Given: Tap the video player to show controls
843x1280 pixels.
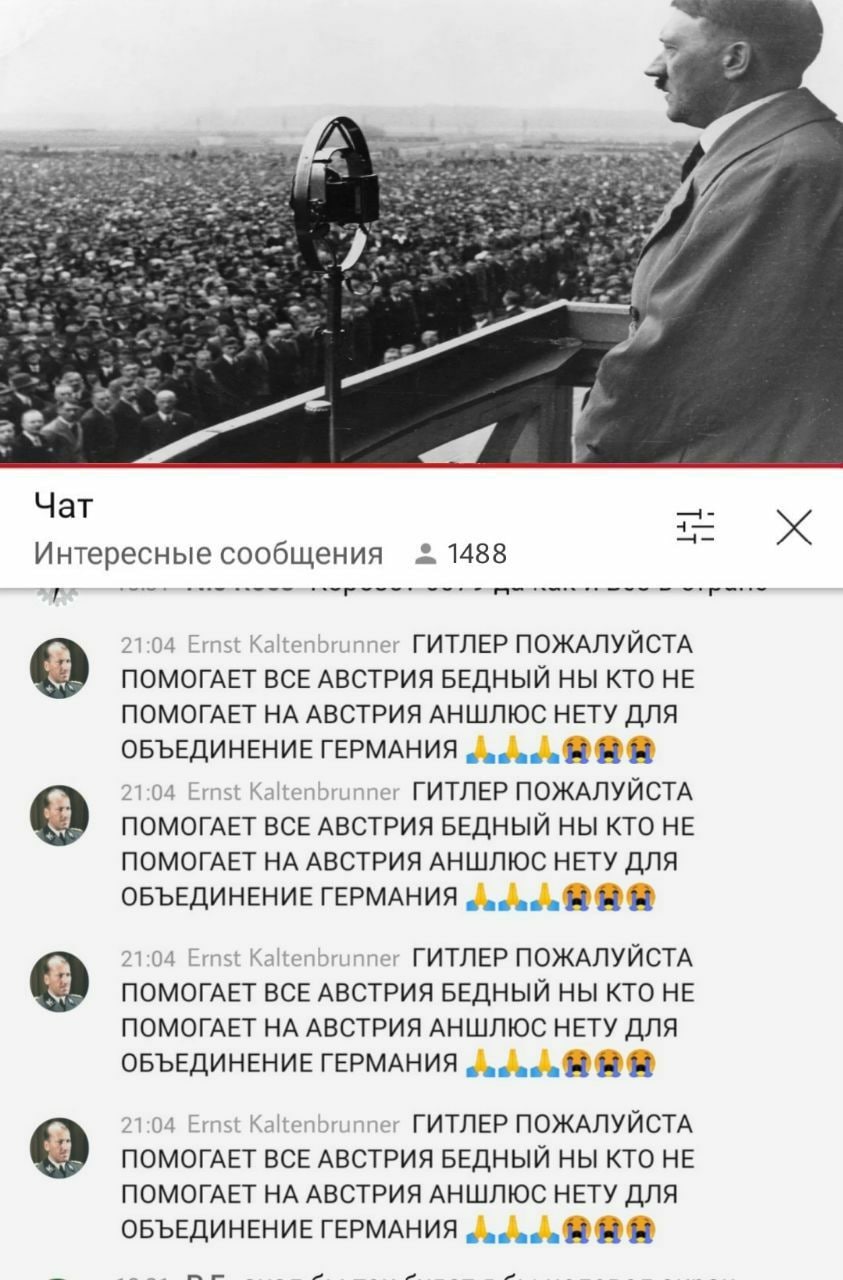Looking at the screenshot, I should point(421,231).
